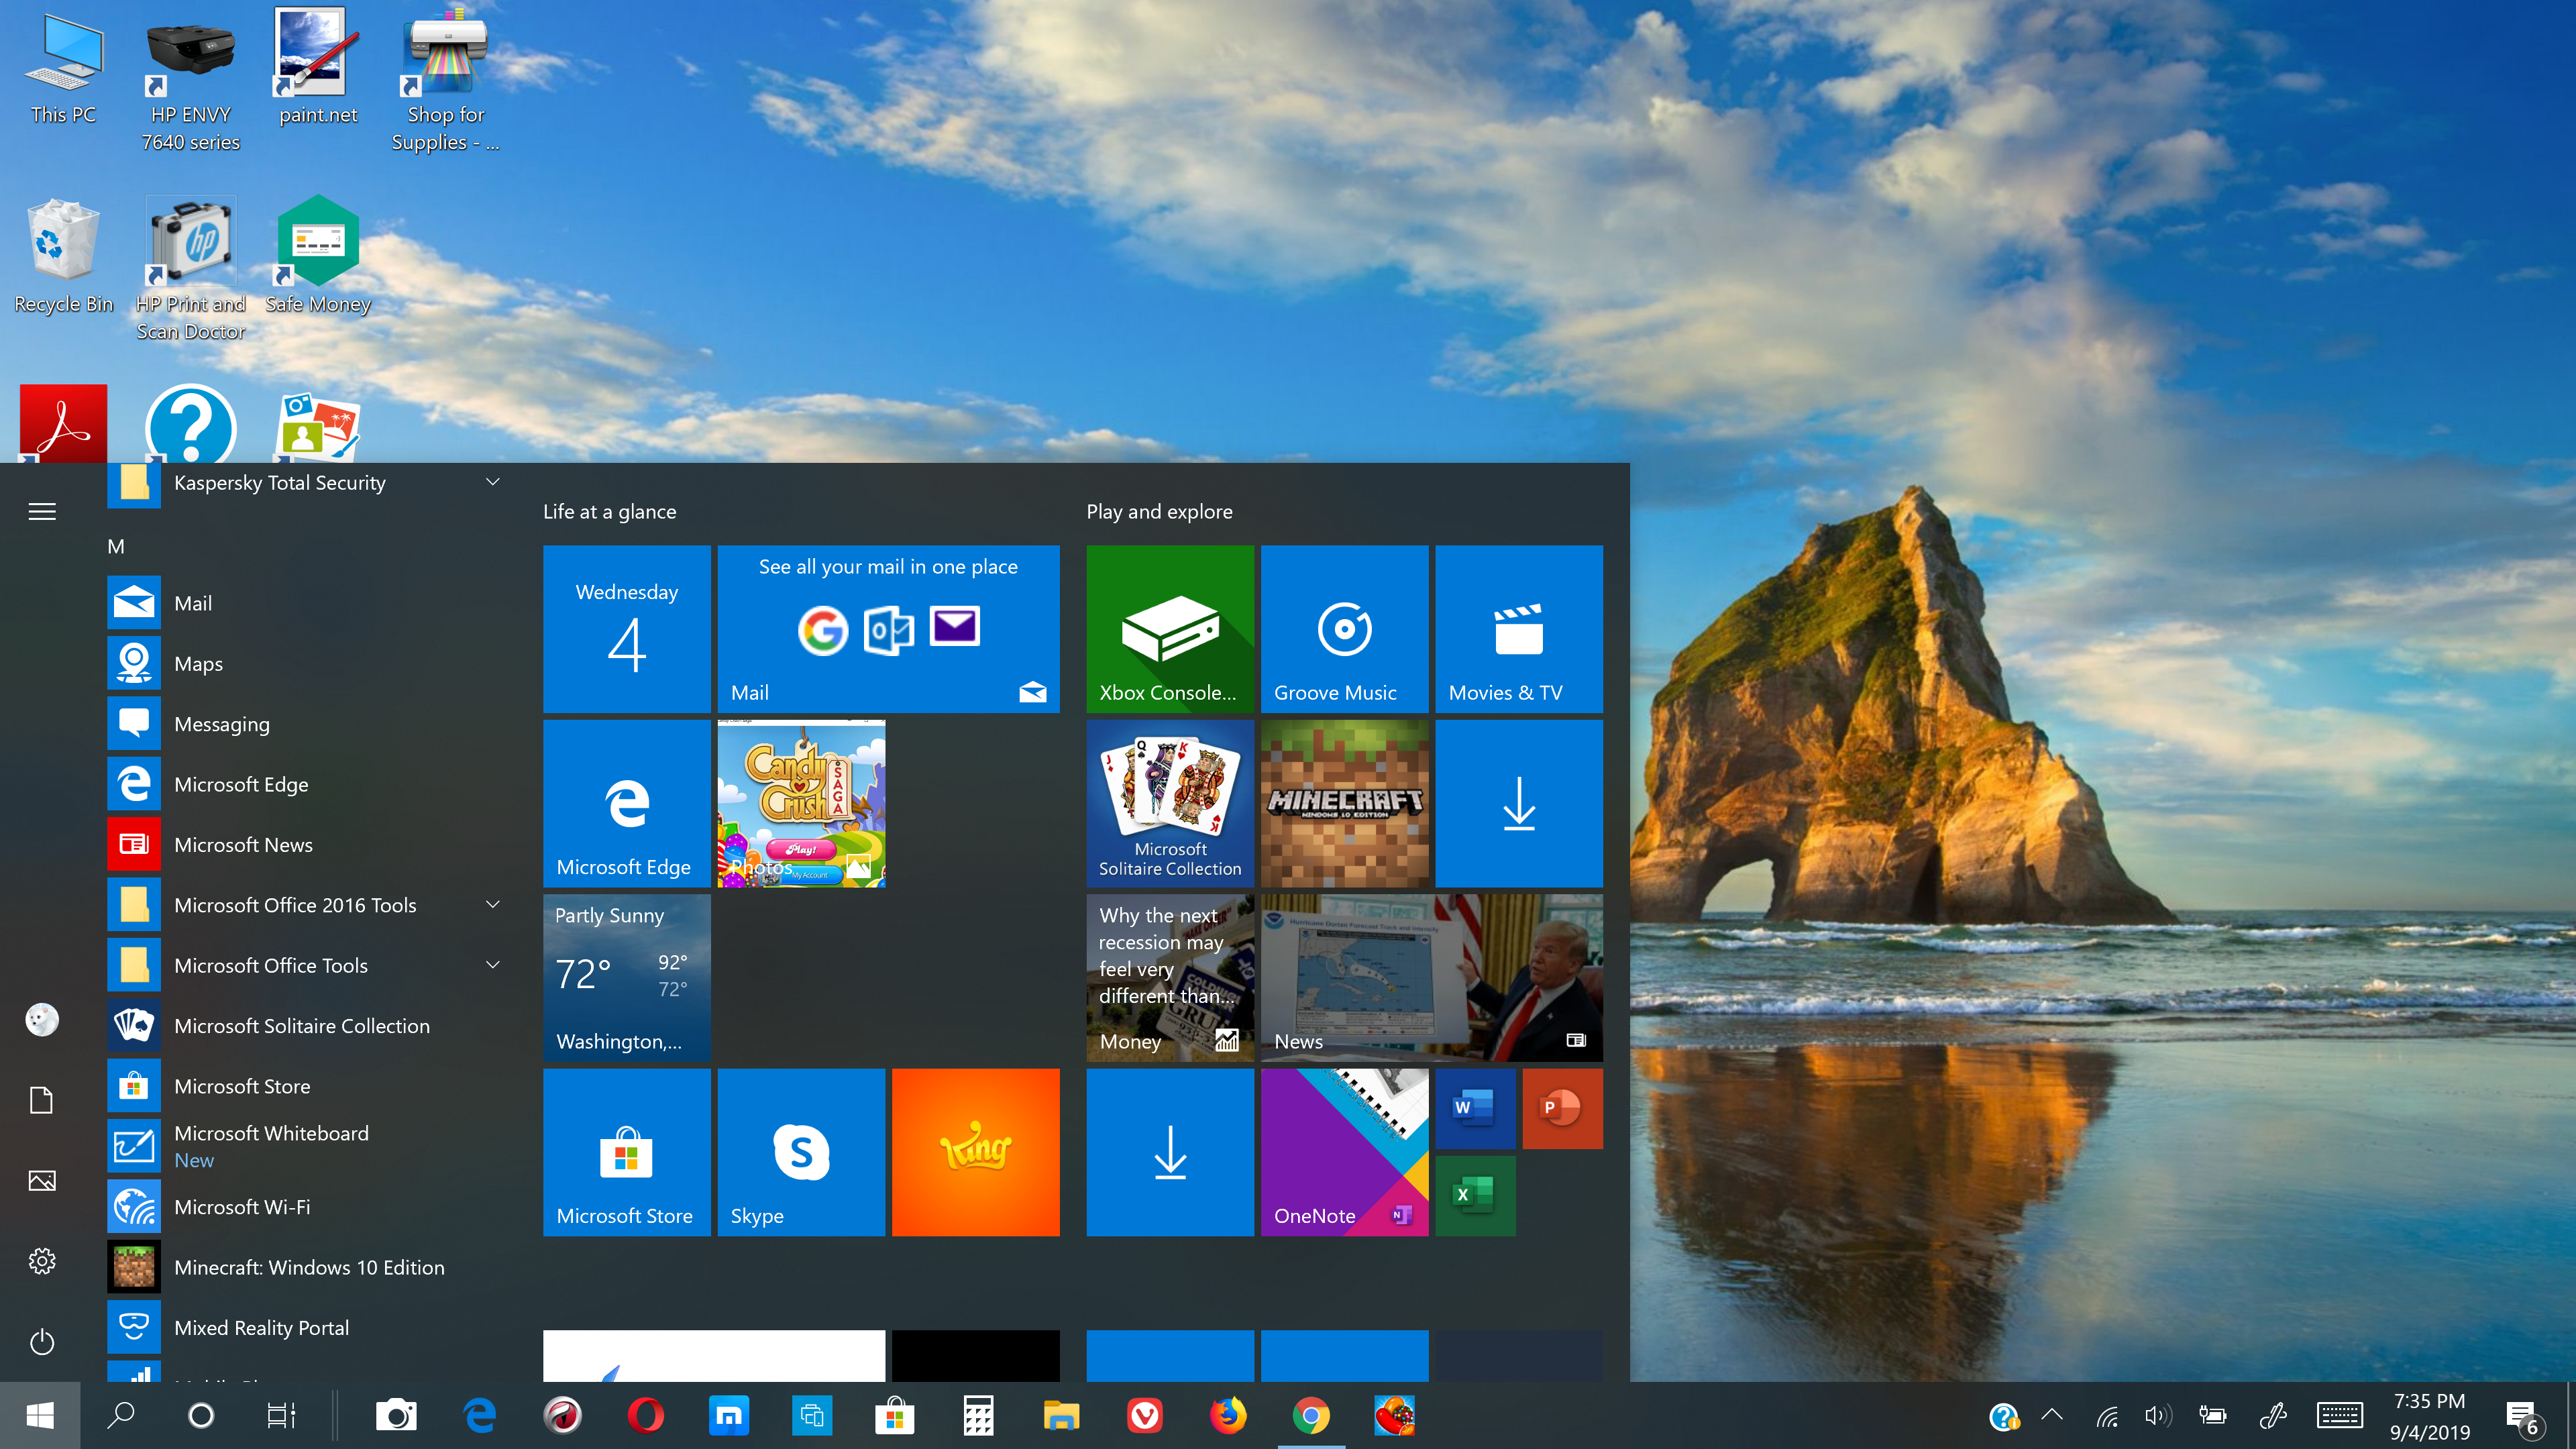Open the Groove Music tile
2576x1449 pixels.
(1343, 628)
